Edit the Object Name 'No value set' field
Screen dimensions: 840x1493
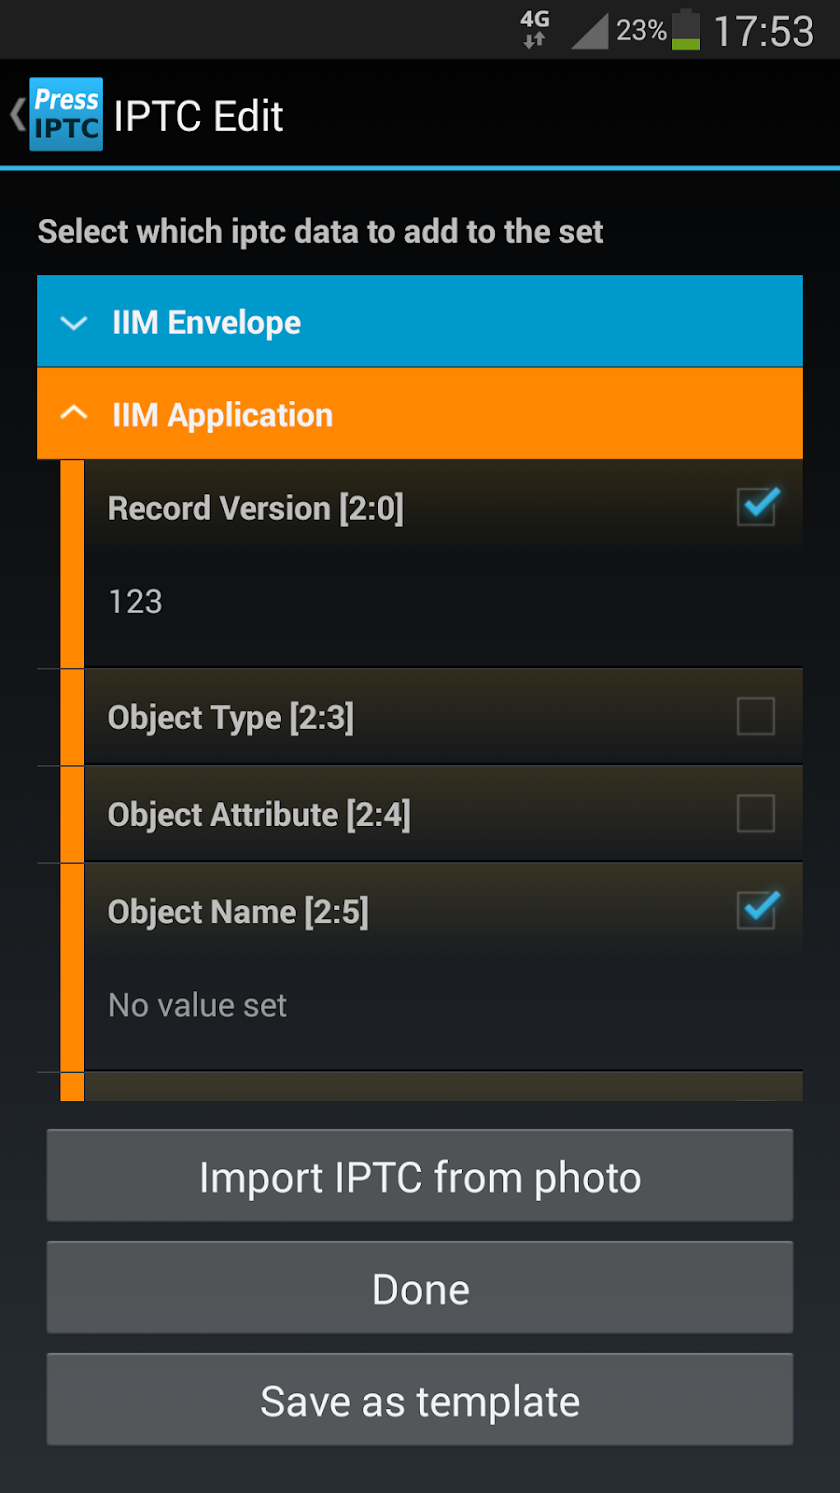pyautogui.click(x=197, y=1005)
